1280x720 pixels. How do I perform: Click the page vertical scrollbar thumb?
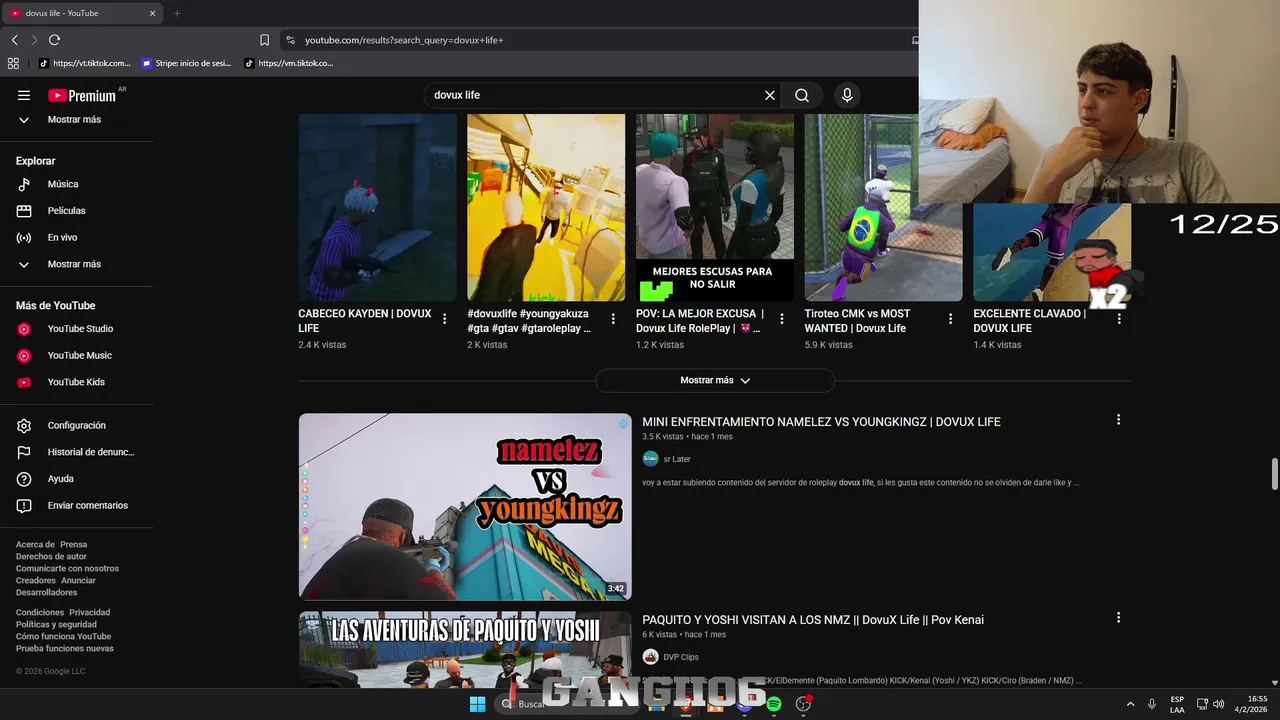[x=1274, y=475]
